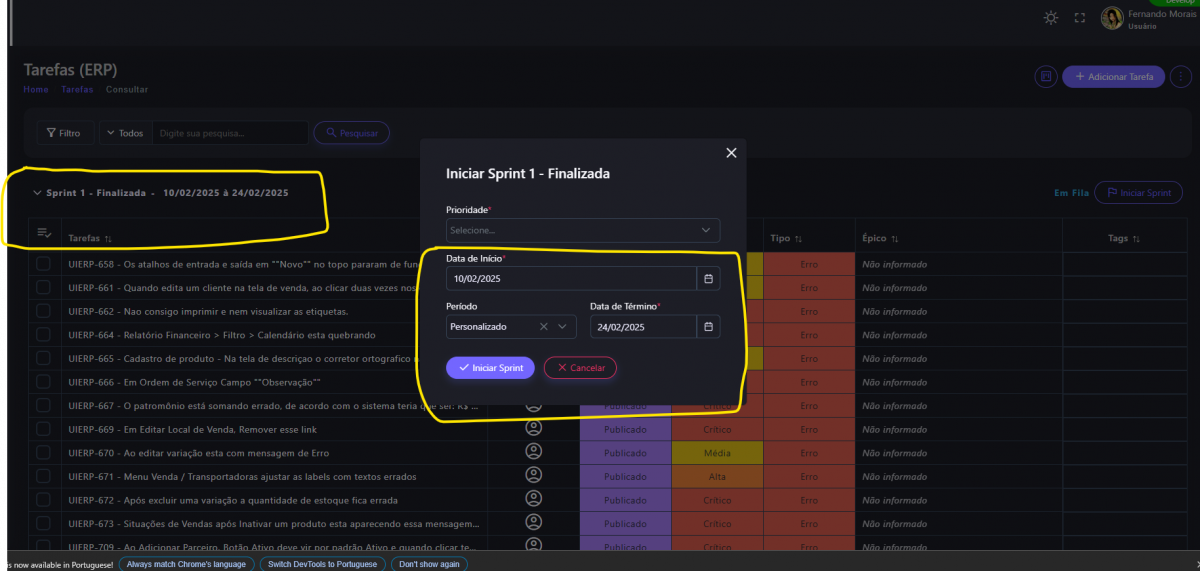Viewport: 1200px width, 571px height.
Task: Clear the Personalizado period selection
Action: 544,327
